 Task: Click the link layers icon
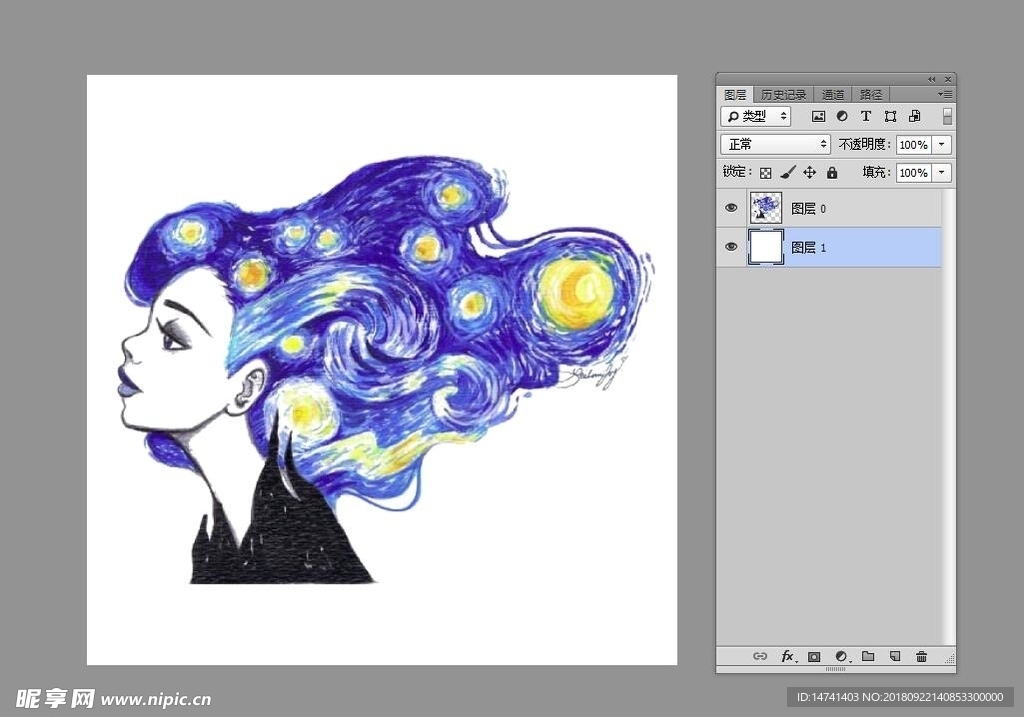[x=760, y=656]
